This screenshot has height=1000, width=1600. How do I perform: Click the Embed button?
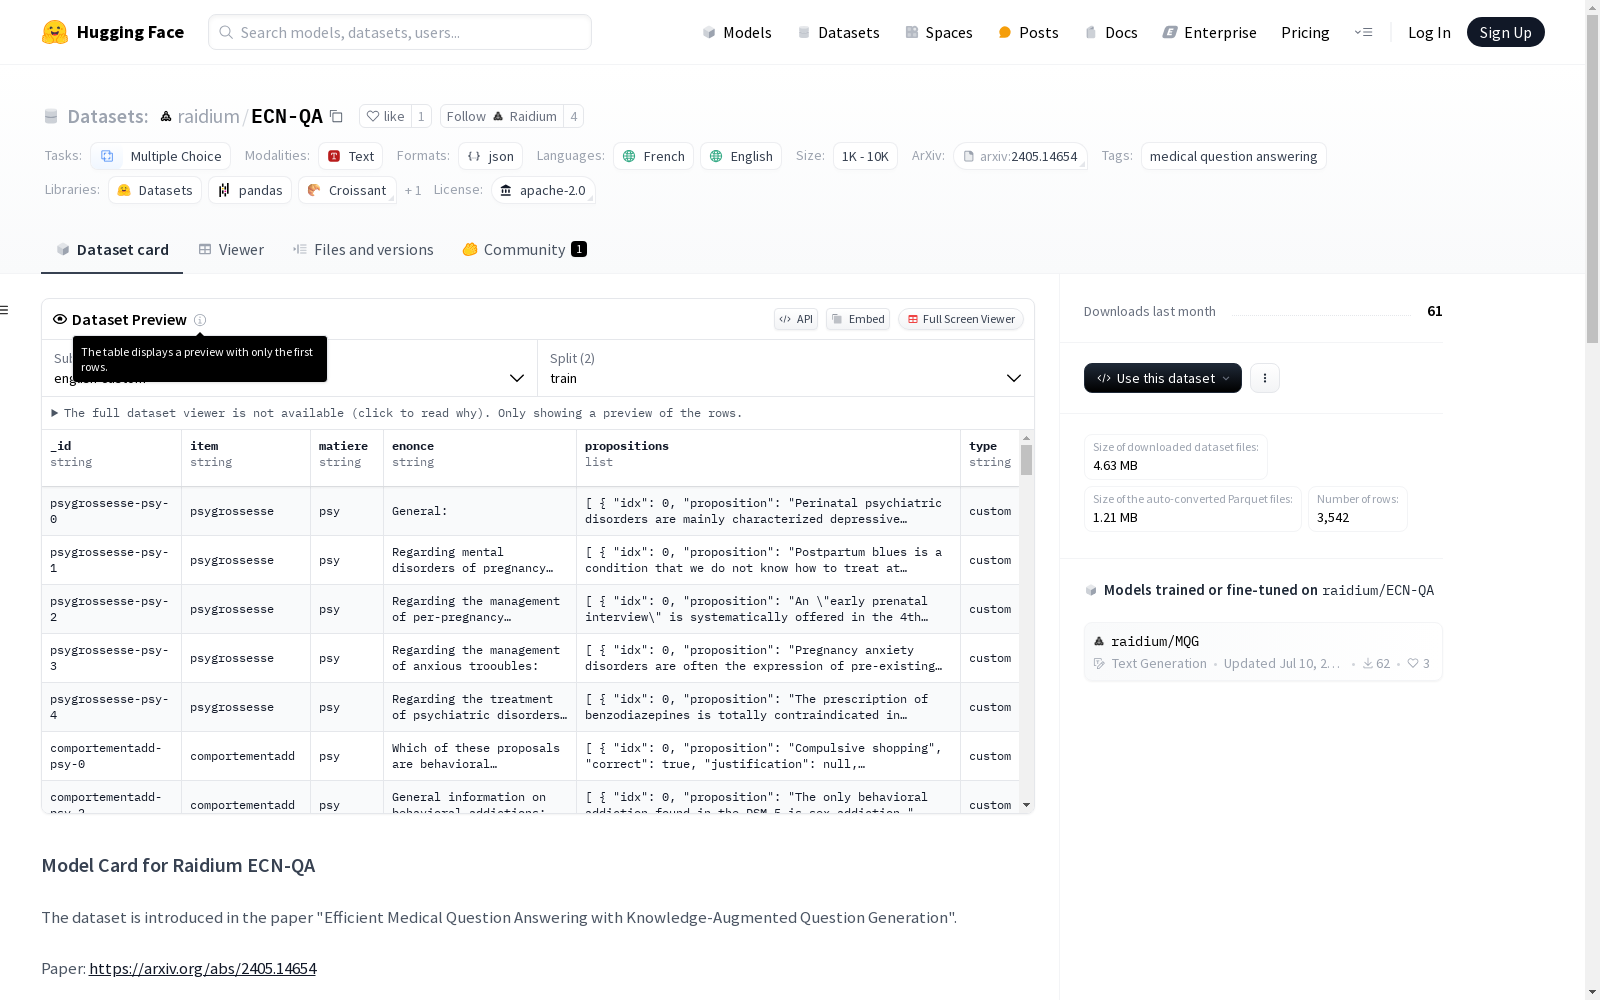pyautogui.click(x=858, y=319)
